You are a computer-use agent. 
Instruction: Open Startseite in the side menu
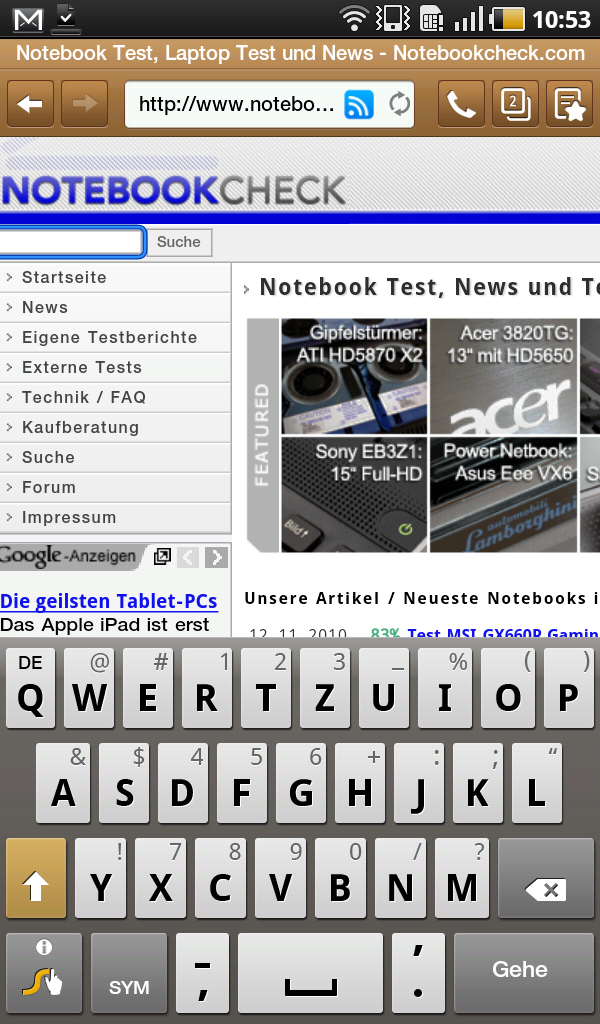click(x=115, y=278)
